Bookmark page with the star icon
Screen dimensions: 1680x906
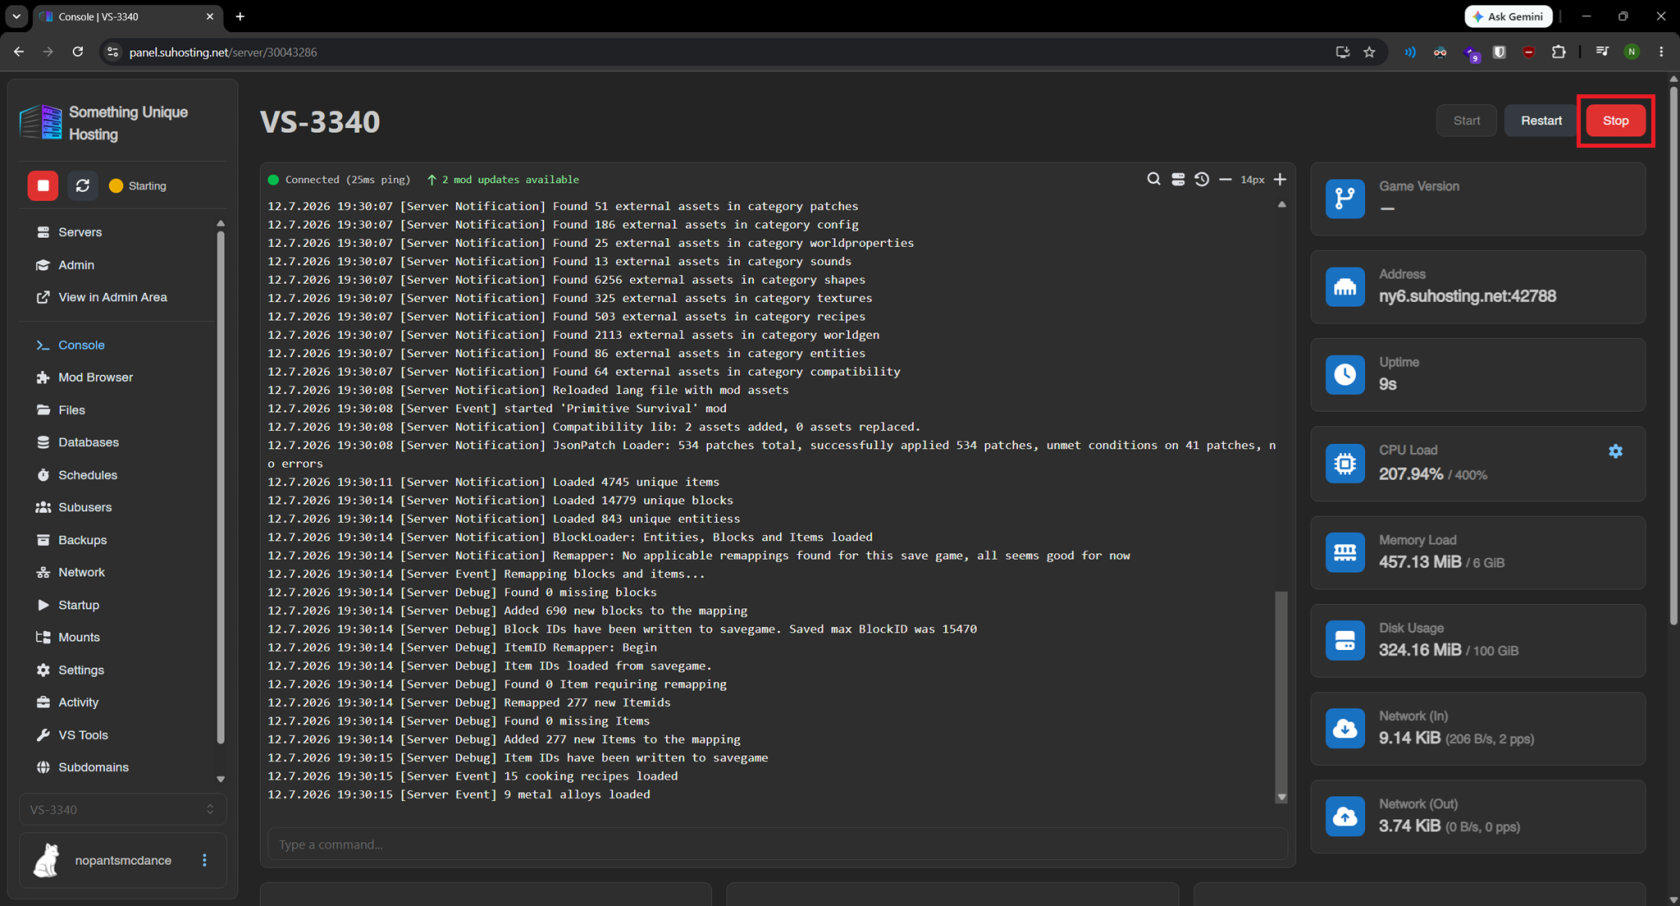1369,52
